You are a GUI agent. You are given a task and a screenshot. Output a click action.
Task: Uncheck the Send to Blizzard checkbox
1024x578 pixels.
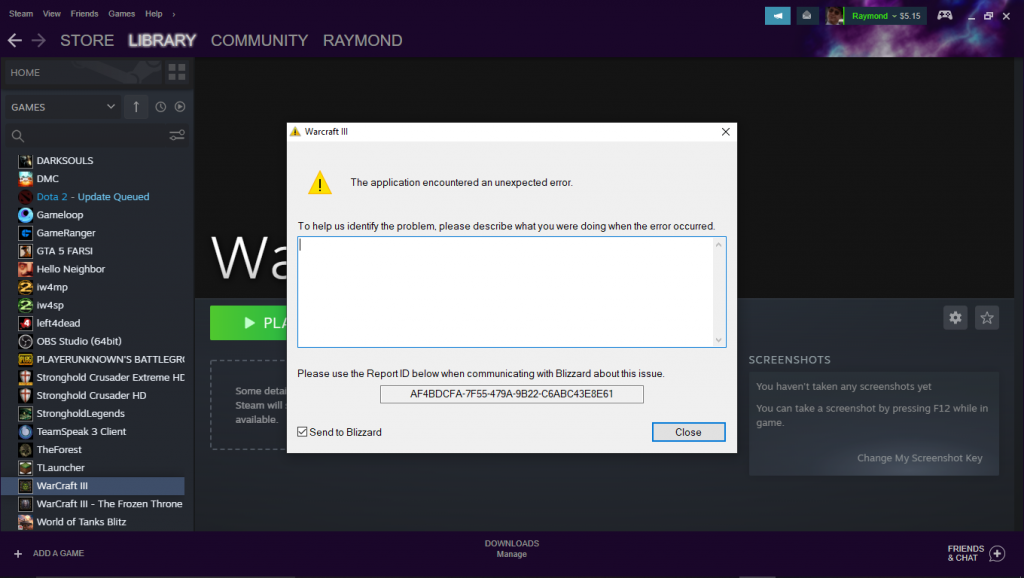click(303, 432)
